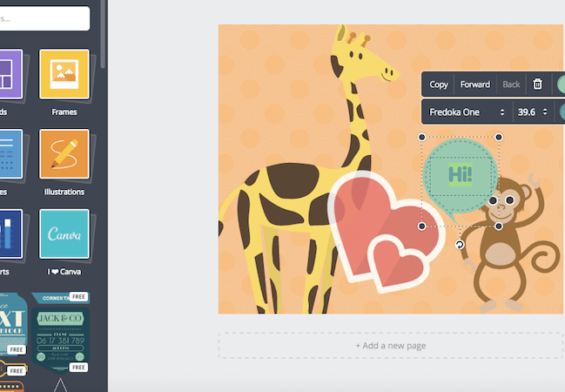
Task: Send element Back in layer order
Action: (x=511, y=84)
